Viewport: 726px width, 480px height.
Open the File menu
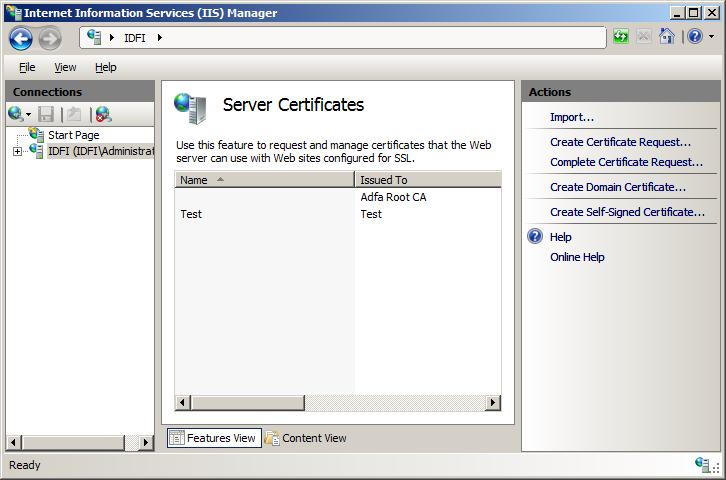27,67
